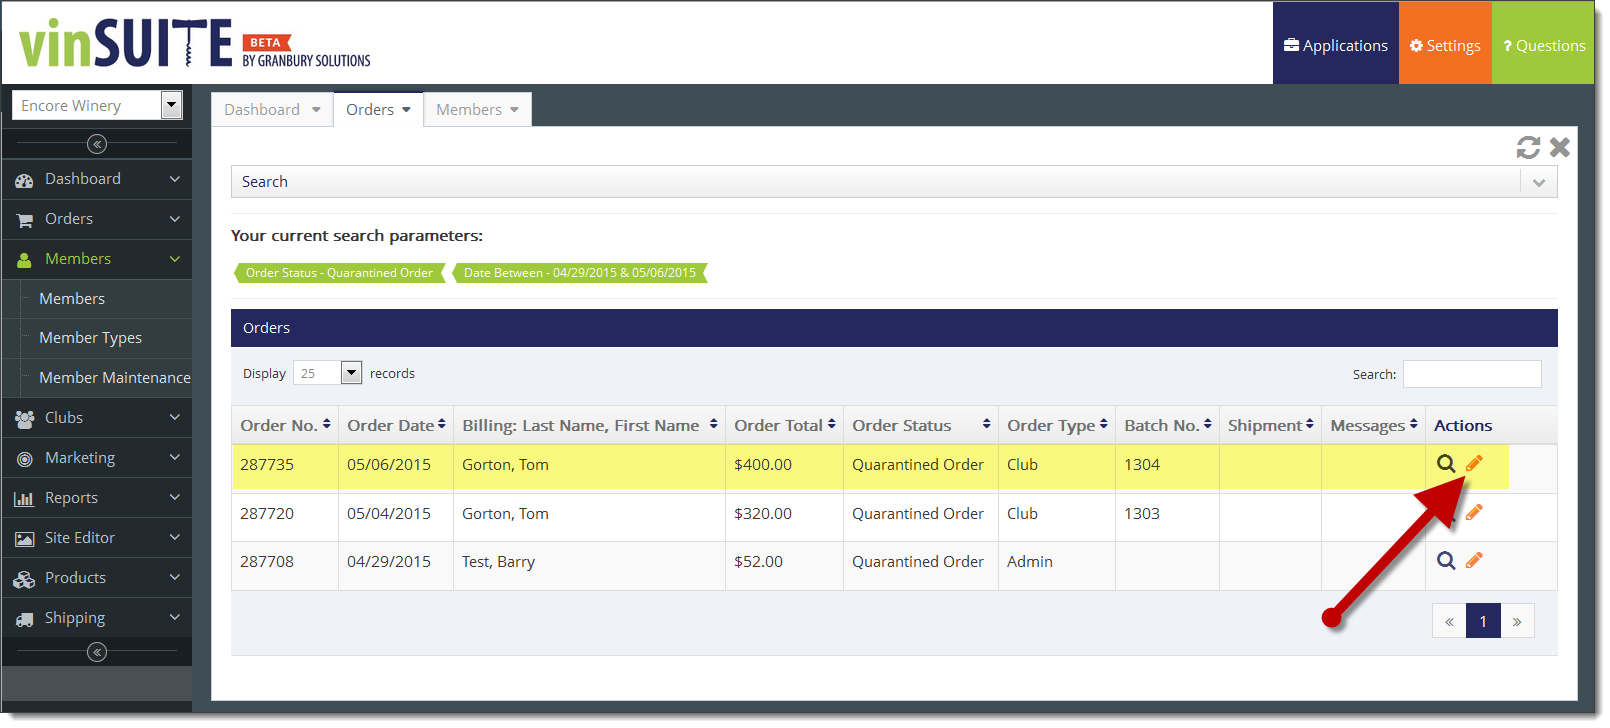Viewport: 1610px width, 728px height.
Task: Edit order 287708 with the pencil icon
Action: click(1474, 561)
